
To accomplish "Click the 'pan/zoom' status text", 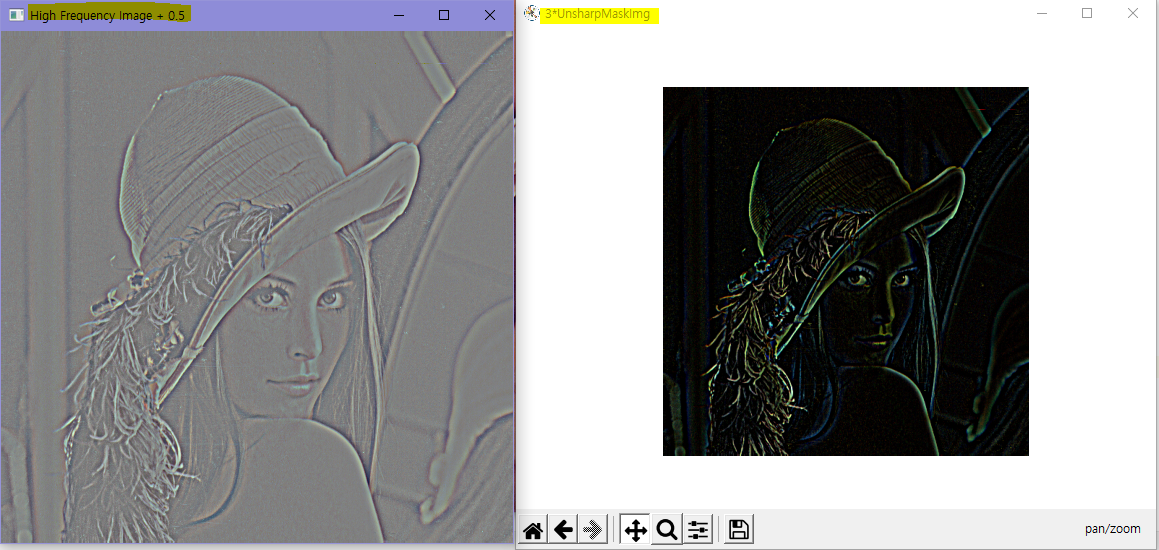I will (x=1112, y=529).
